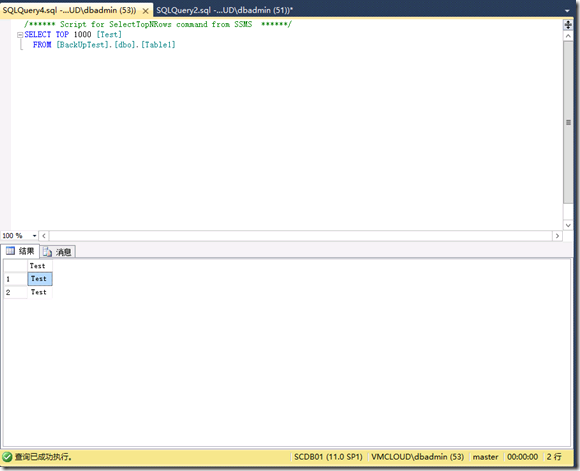Select the Test cell in row 2
580x471 pixels.
(40, 292)
